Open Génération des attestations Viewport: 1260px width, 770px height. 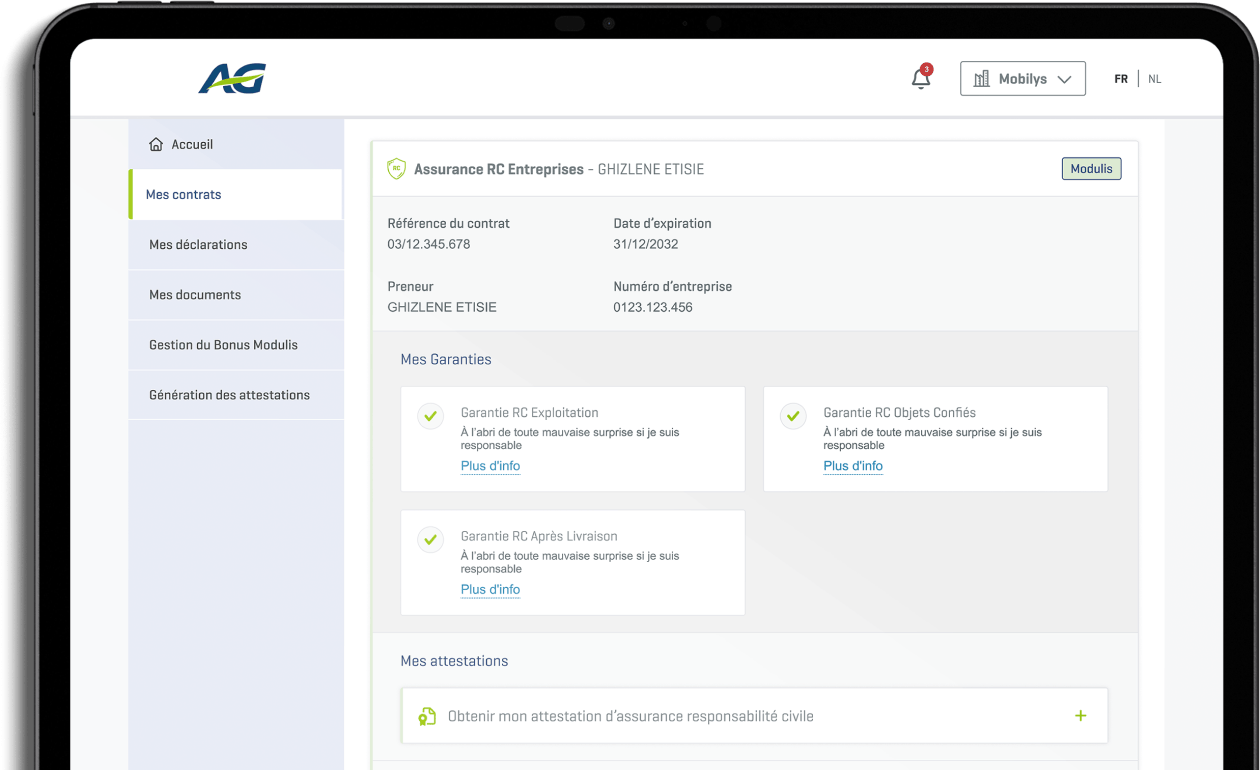tap(236, 395)
